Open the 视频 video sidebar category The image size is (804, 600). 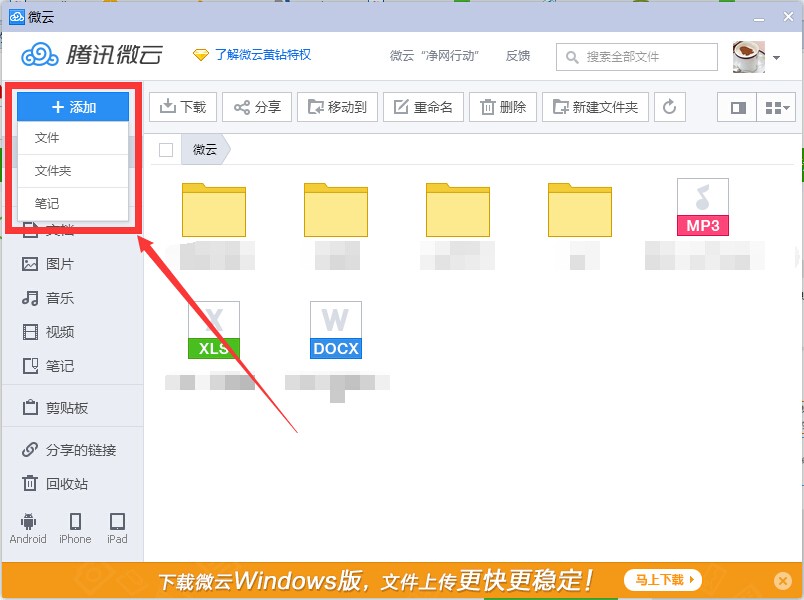[x=48, y=332]
